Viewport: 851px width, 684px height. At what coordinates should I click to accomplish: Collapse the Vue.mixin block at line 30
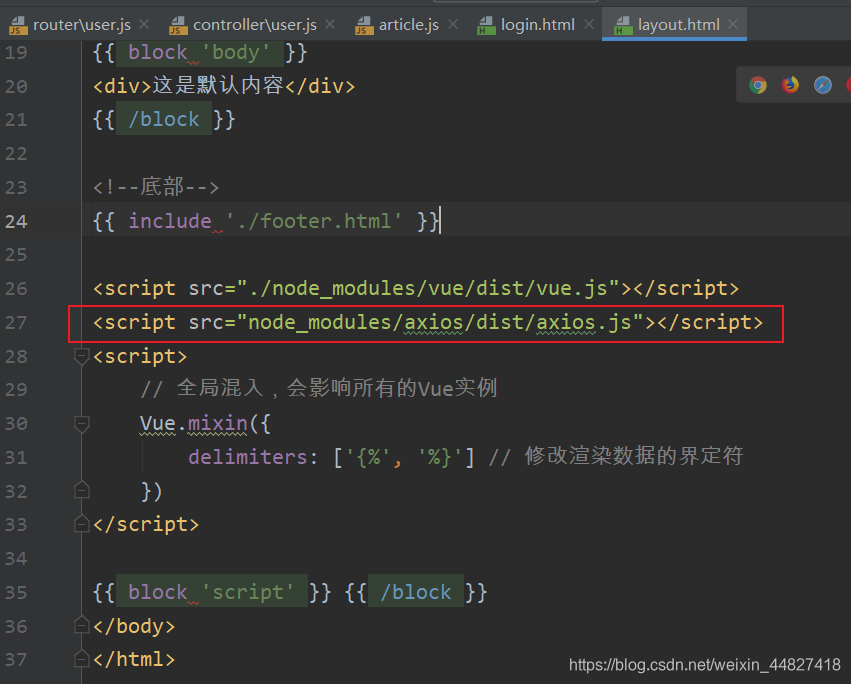[81, 424]
